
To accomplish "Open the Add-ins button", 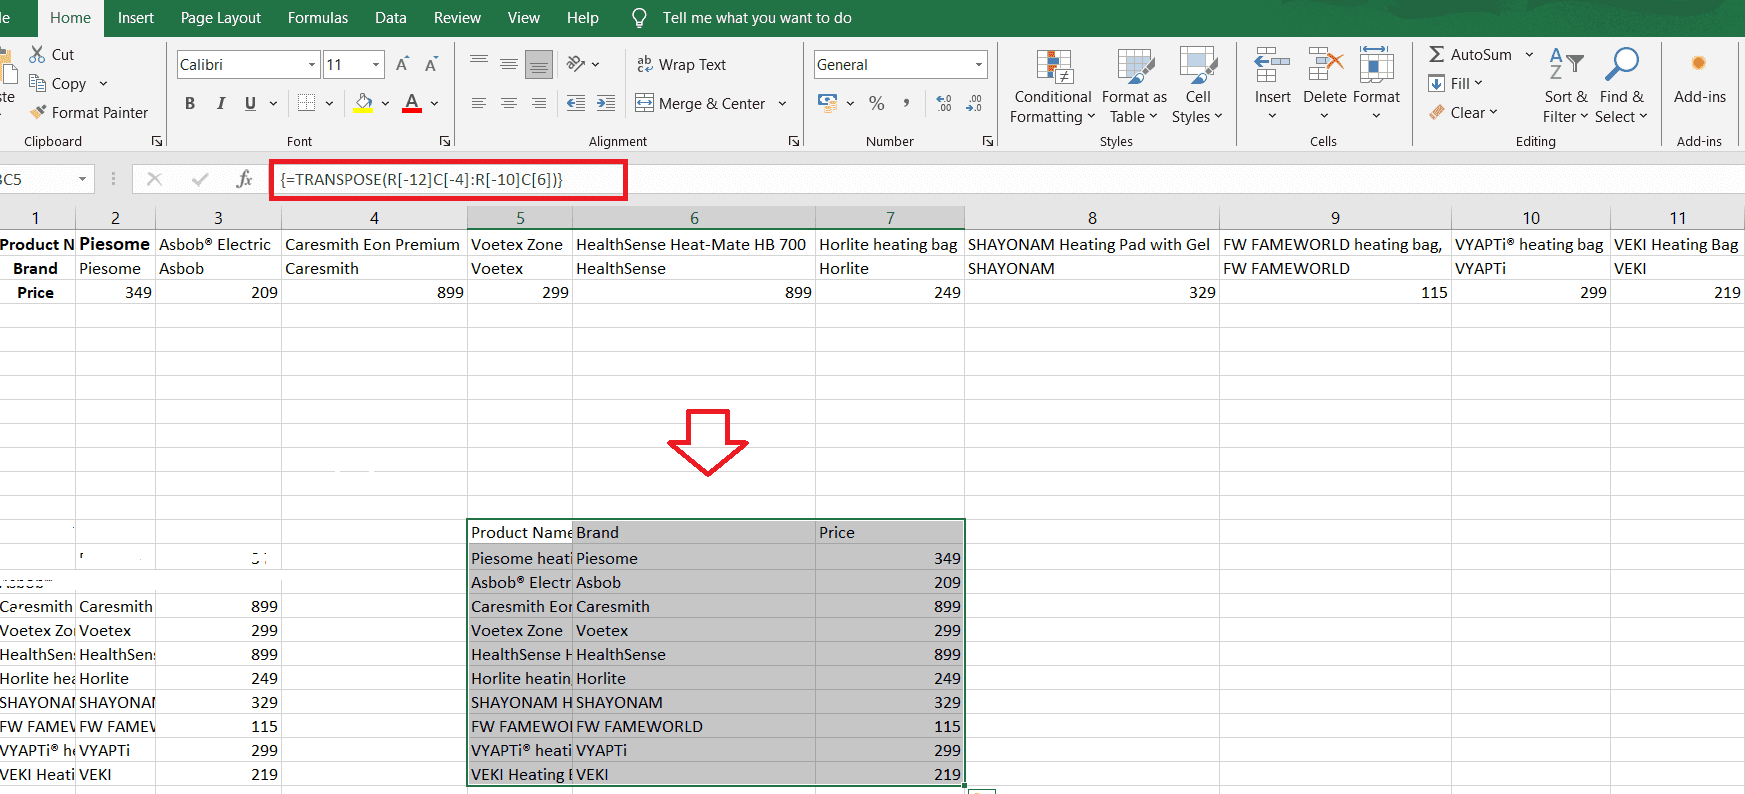I will point(1699,78).
